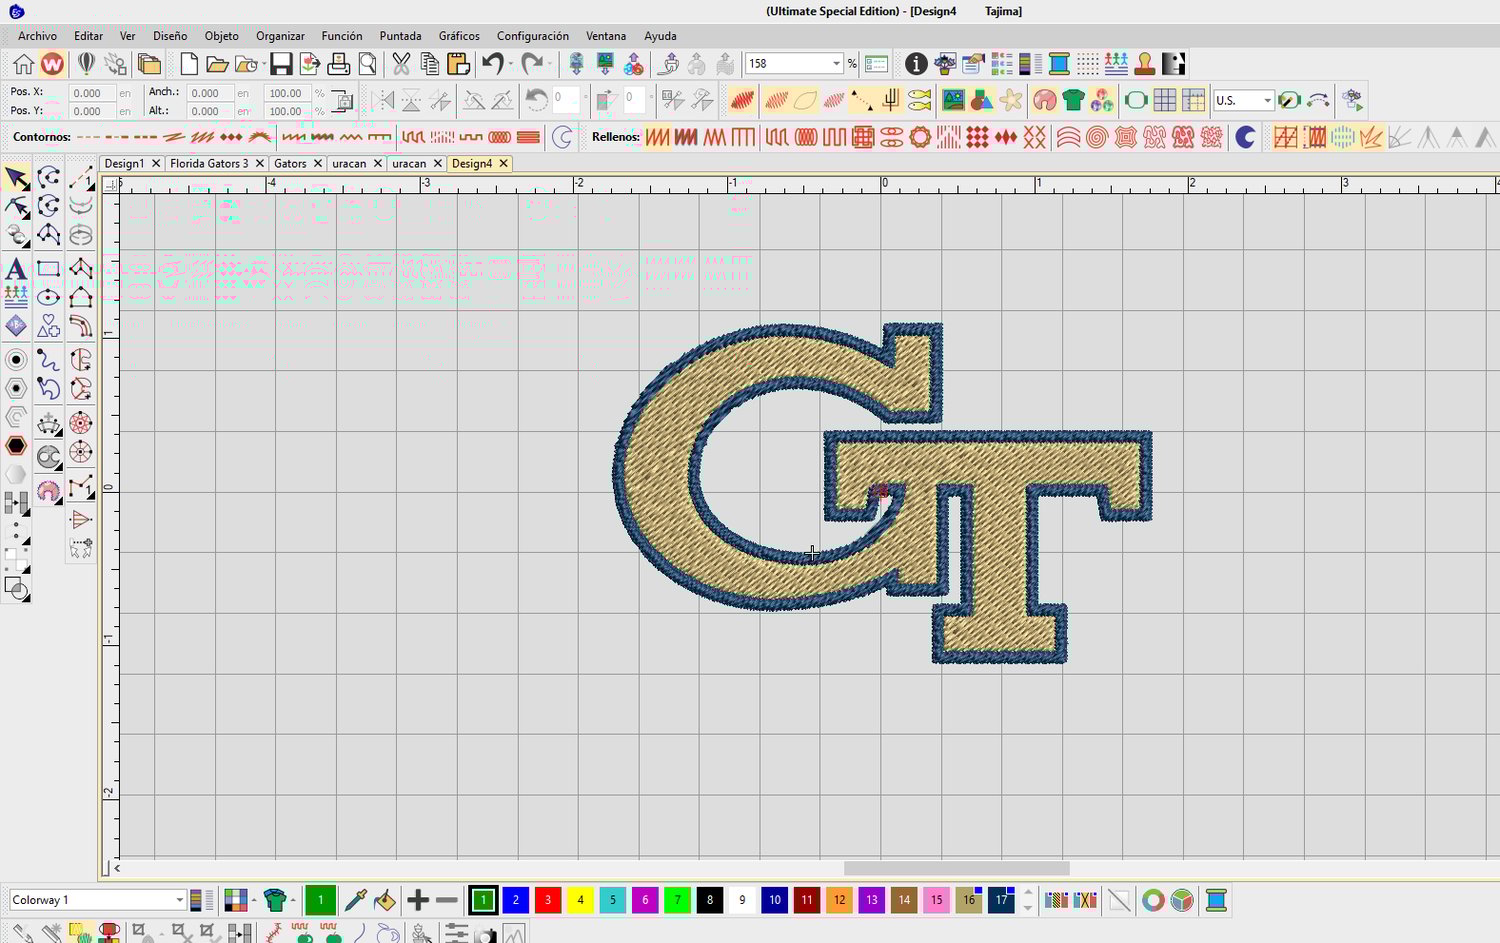This screenshot has height=943, width=1500.
Task: Click the Copy icon
Action: pos(430,64)
